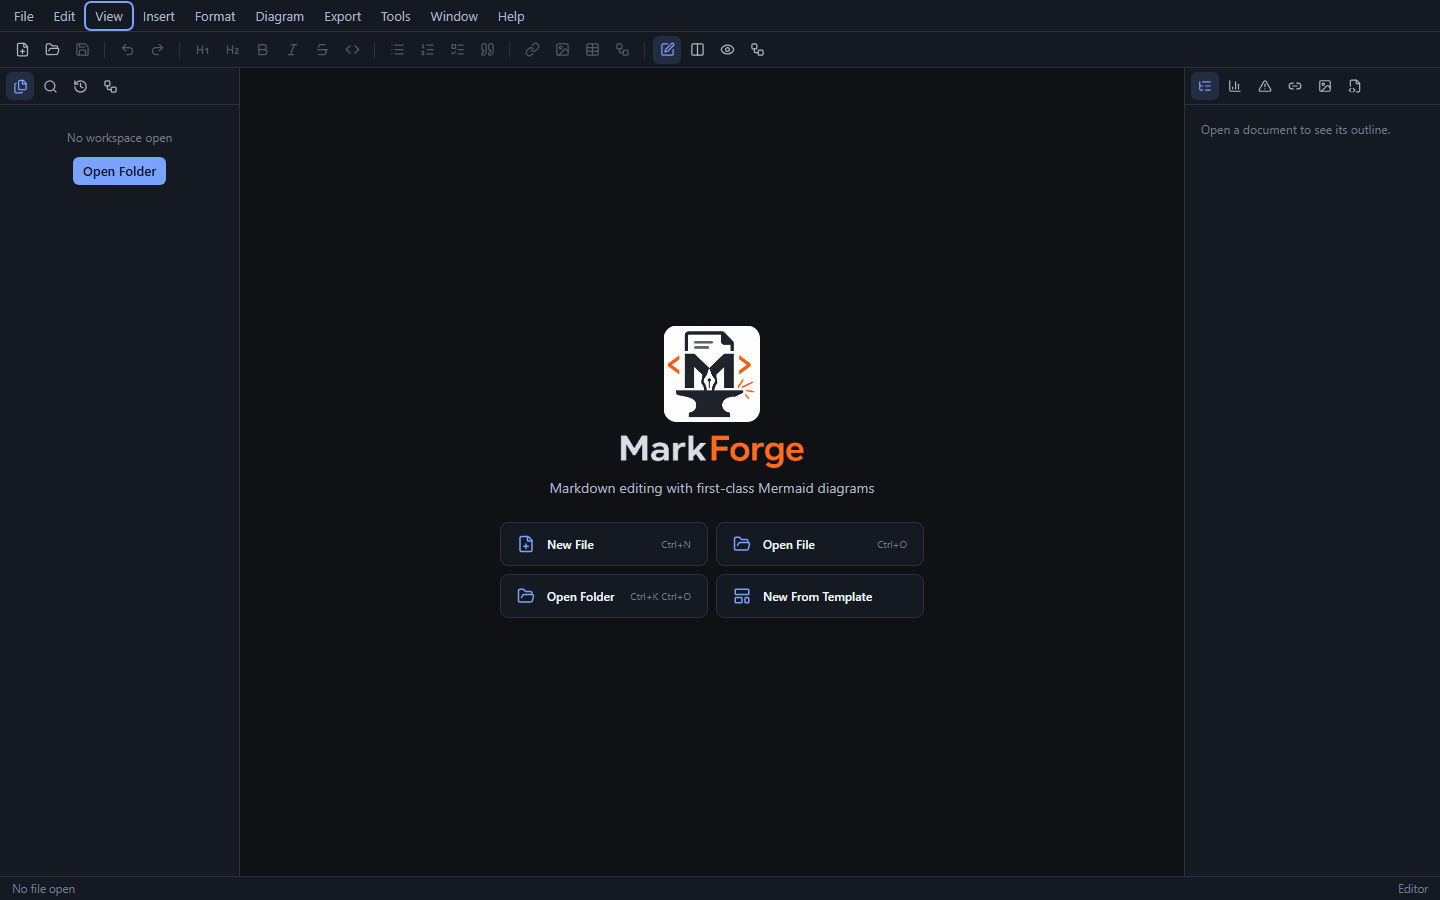Insert a bullet list from the toolbar
The image size is (1440, 900).
[x=397, y=50]
